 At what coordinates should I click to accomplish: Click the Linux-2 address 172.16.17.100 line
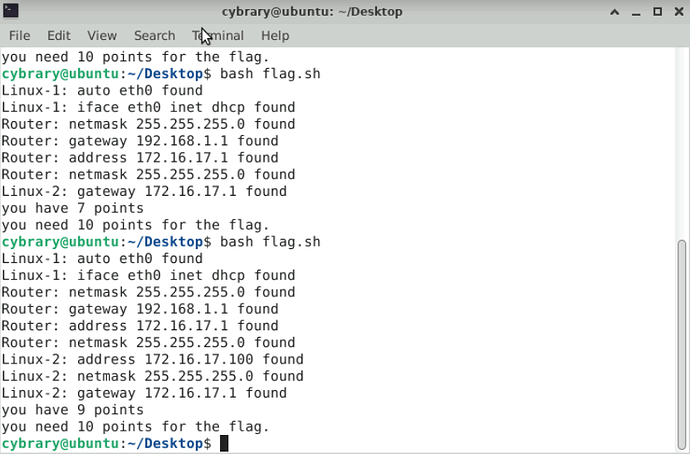click(152, 359)
